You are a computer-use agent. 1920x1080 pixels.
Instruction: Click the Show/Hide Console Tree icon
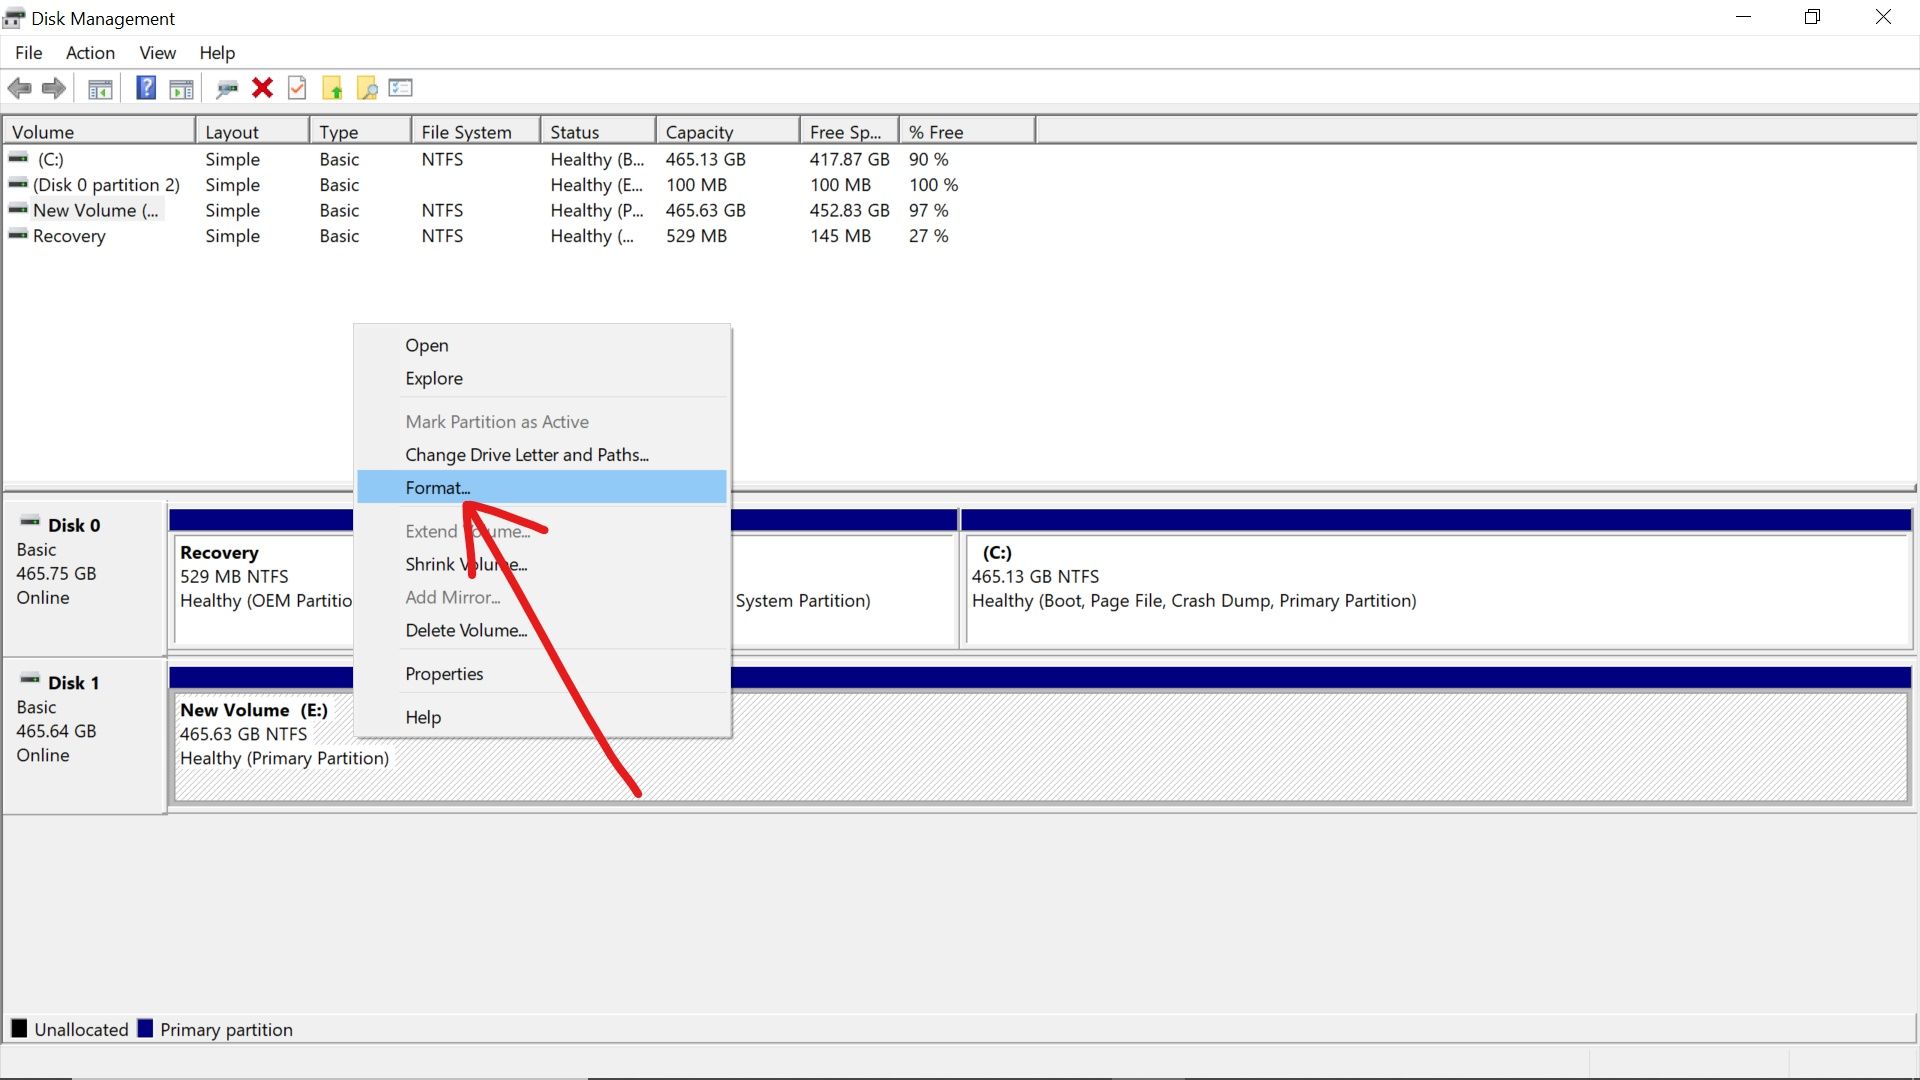pos(100,89)
